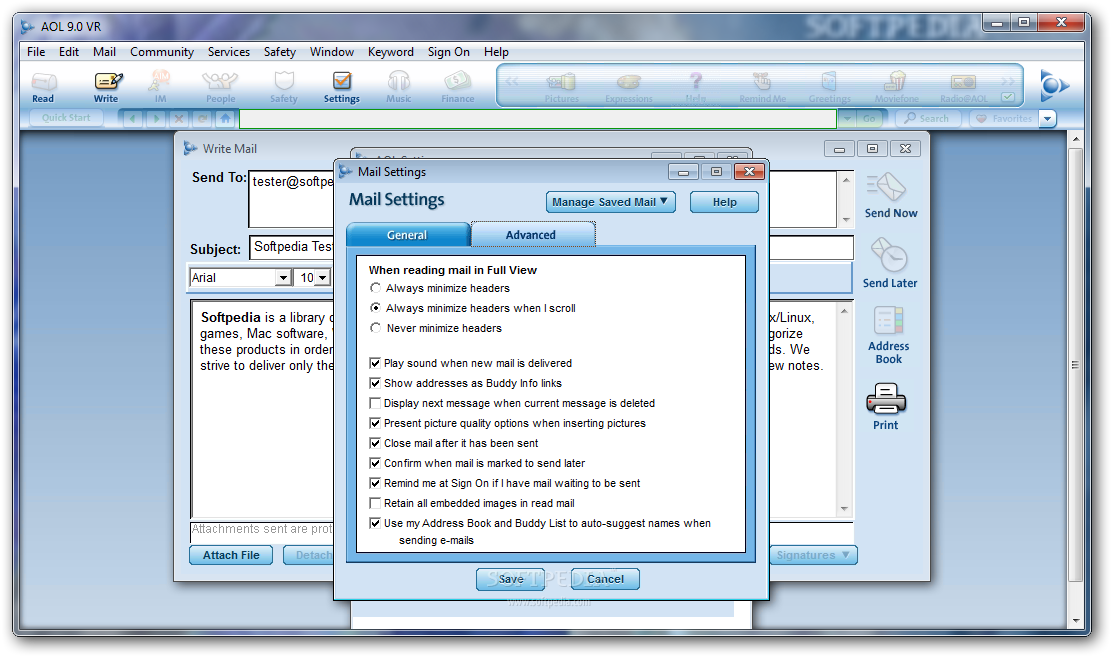Click the Cancel button in Mail Settings
Image resolution: width=1112 pixels, height=657 pixels.
click(x=605, y=579)
